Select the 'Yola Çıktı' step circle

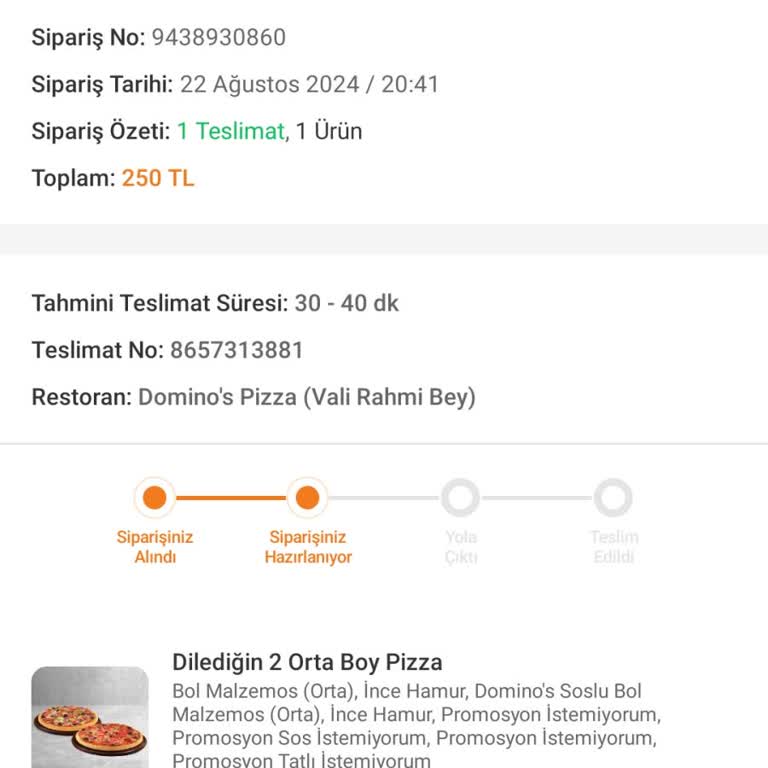click(x=460, y=498)
